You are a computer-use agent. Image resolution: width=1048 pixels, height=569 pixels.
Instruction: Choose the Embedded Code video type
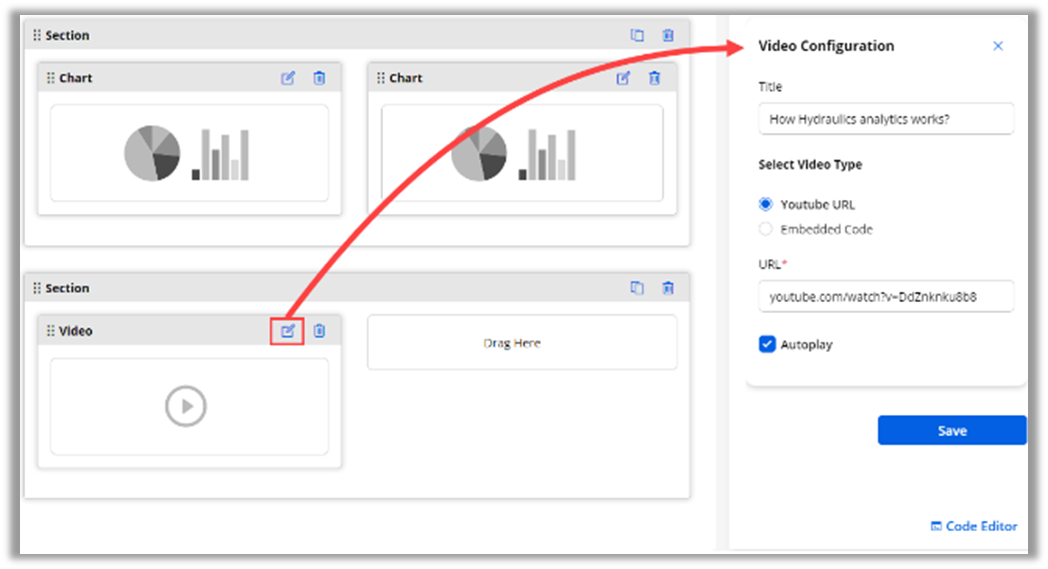point(766,229)
